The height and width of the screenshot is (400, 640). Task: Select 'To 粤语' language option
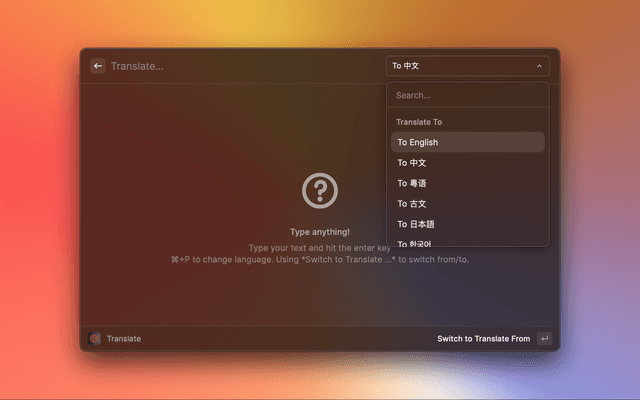click(x=467, y=183)
